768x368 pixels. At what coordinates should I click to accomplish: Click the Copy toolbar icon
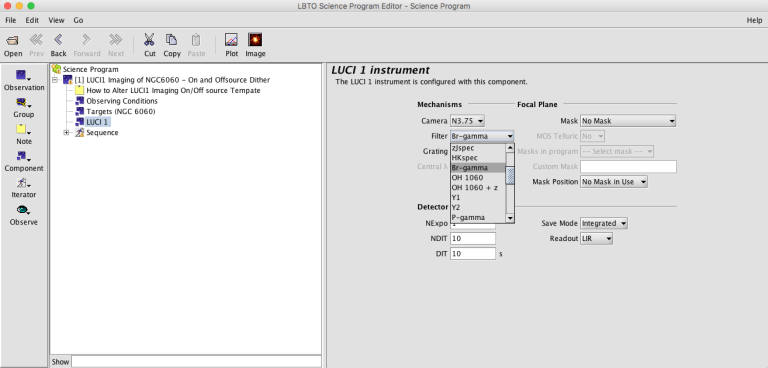171,40
